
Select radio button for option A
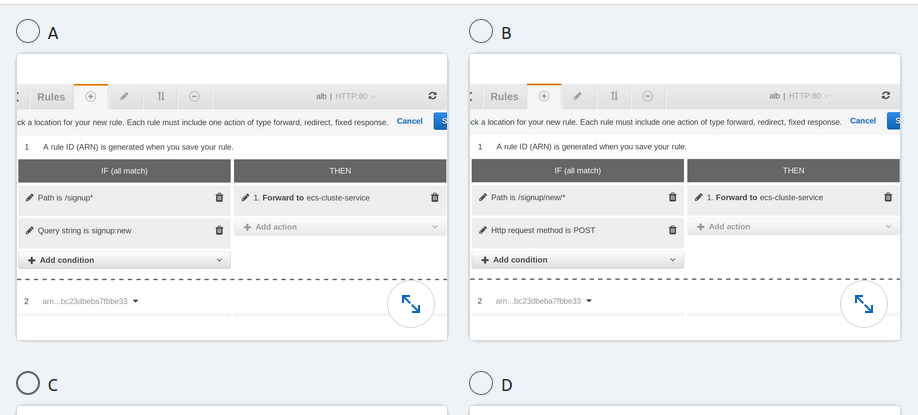pyautogui.click(x=28, y=32)
